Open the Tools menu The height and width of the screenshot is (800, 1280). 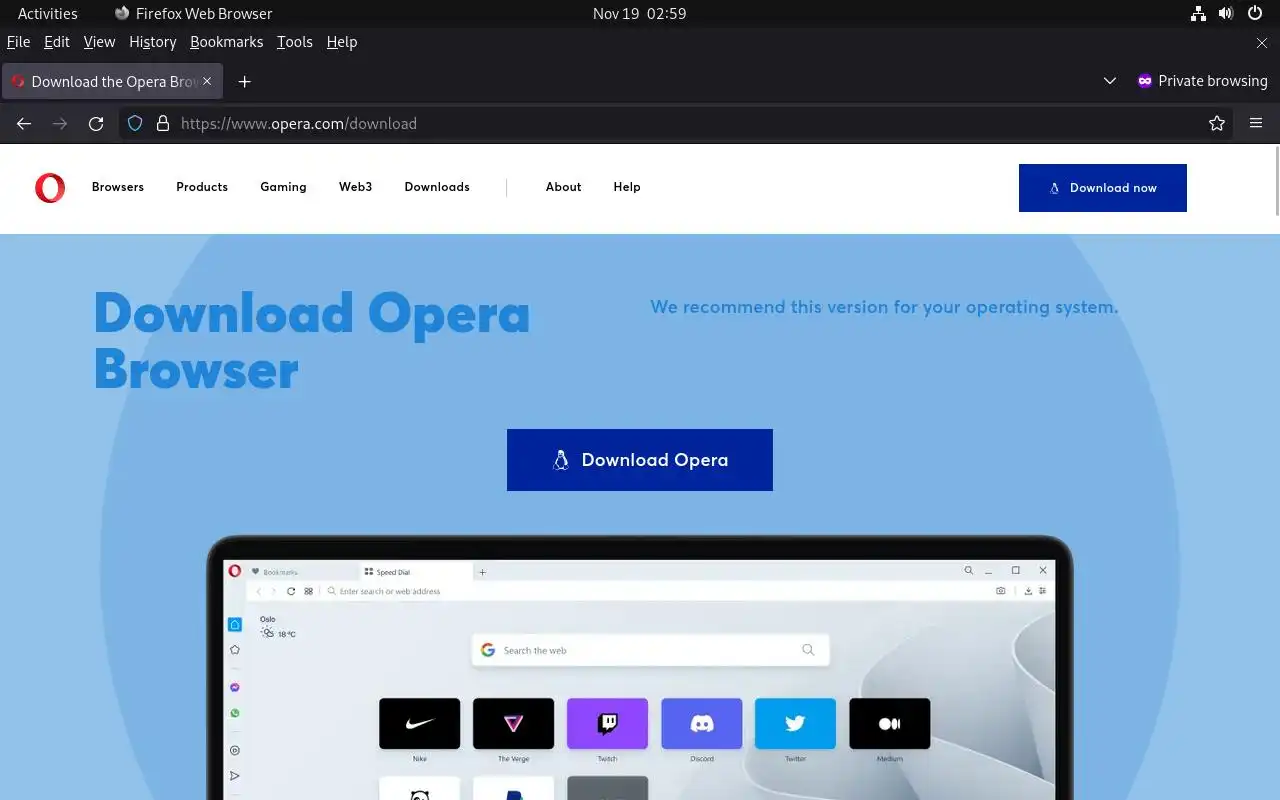pyautogui.click(x=294, y=42)
